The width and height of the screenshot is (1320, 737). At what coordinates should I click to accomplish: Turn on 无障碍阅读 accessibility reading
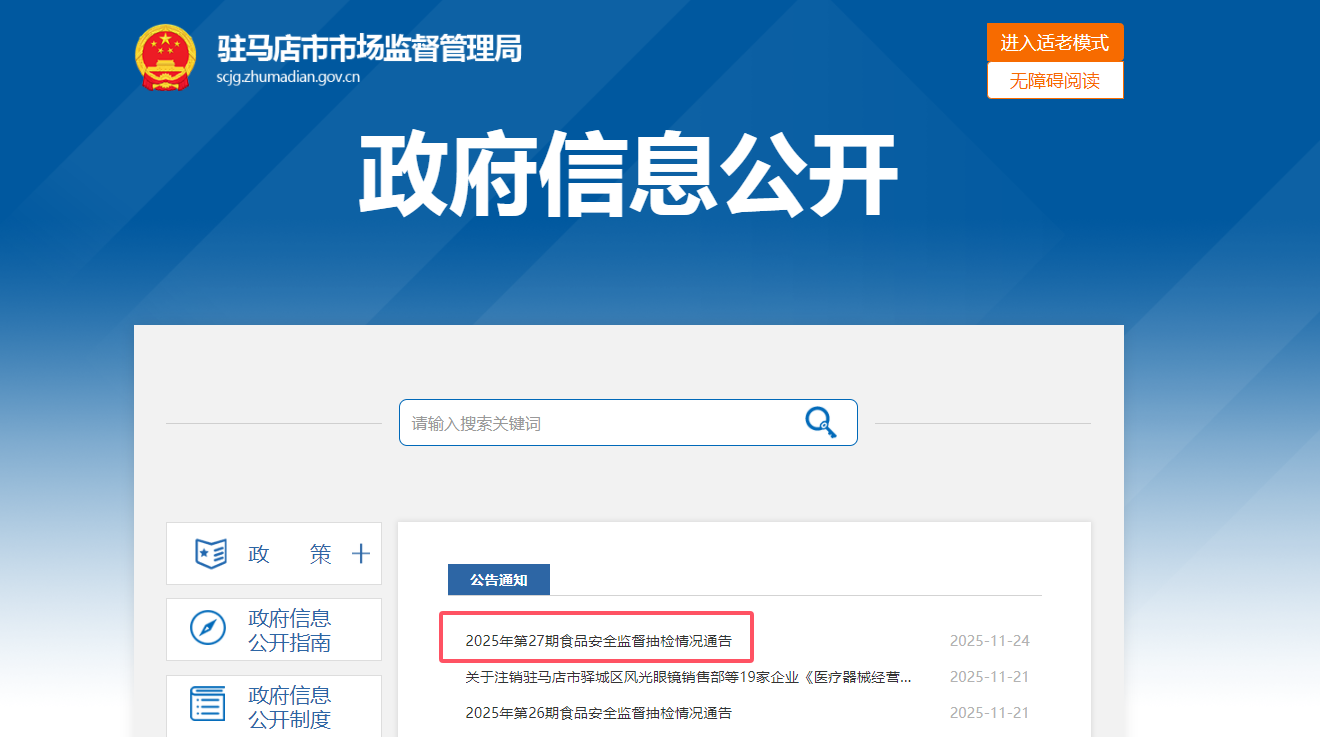1055,81
